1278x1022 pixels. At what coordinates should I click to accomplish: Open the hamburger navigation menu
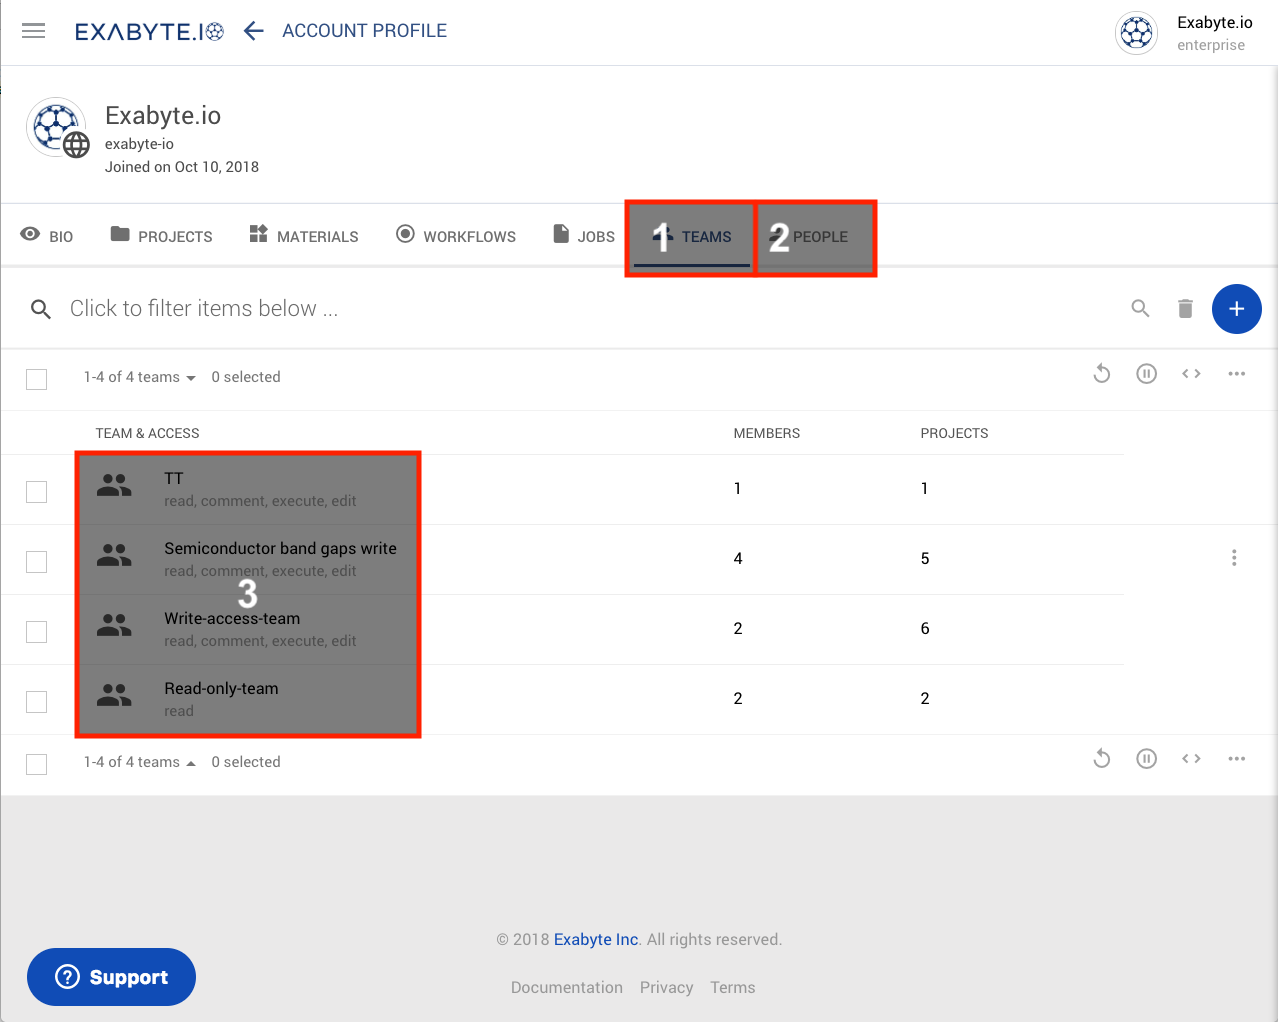(34, 31)
